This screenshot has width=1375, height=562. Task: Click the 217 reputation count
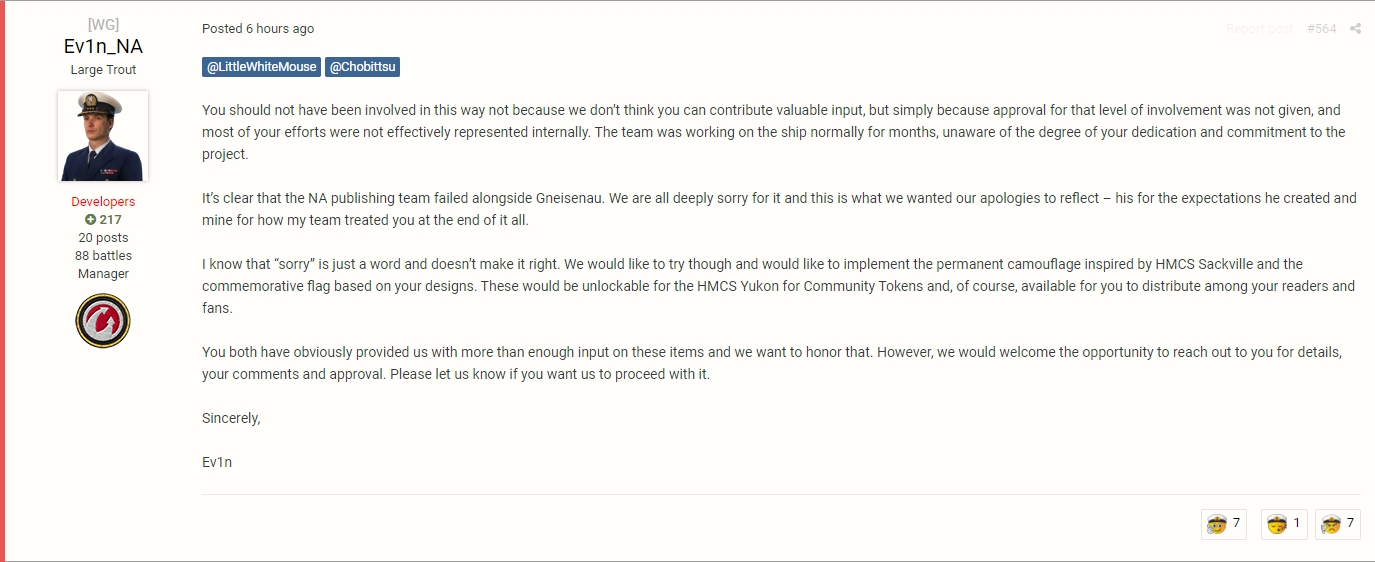110,220
